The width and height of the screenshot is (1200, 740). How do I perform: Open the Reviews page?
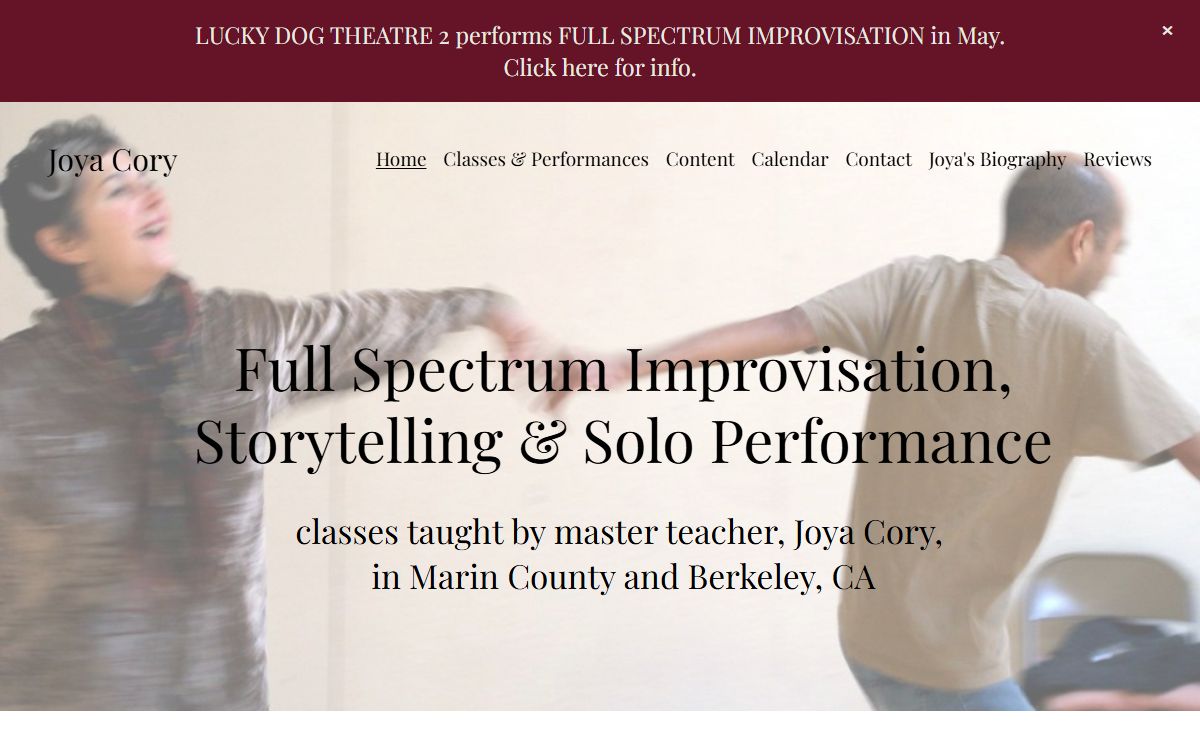(x=1117, y=159)
